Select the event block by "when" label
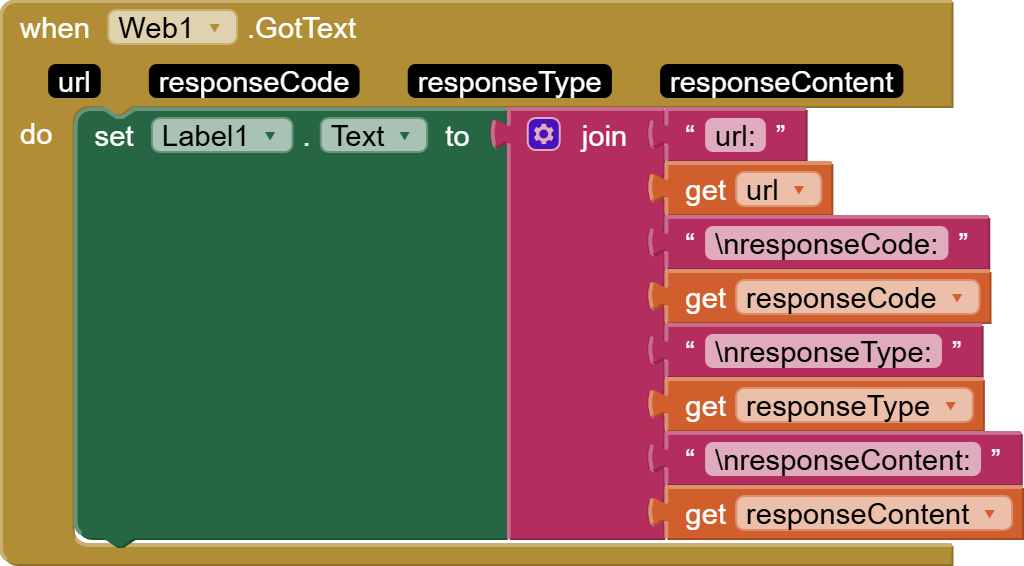This screenshot has width=1024, height=566. (x=54, y=28)
